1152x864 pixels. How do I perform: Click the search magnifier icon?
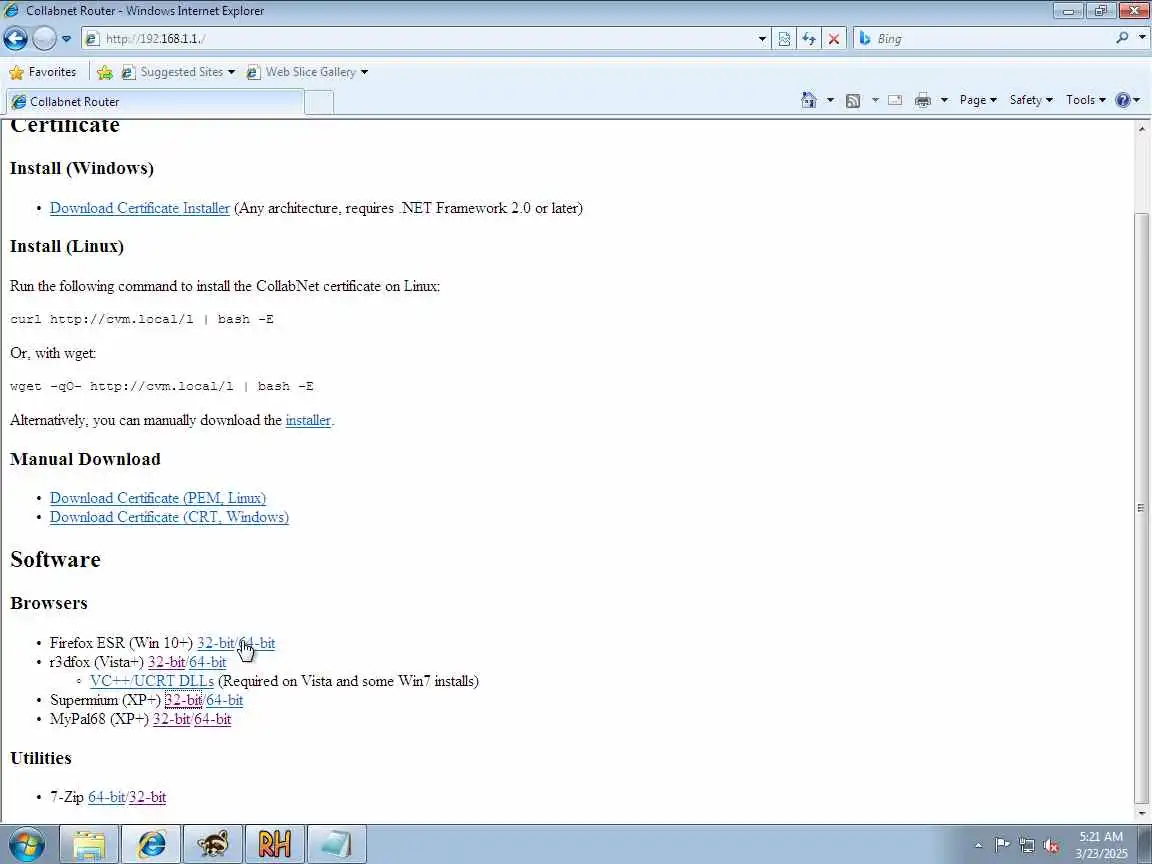click(x=1122, y=38)
